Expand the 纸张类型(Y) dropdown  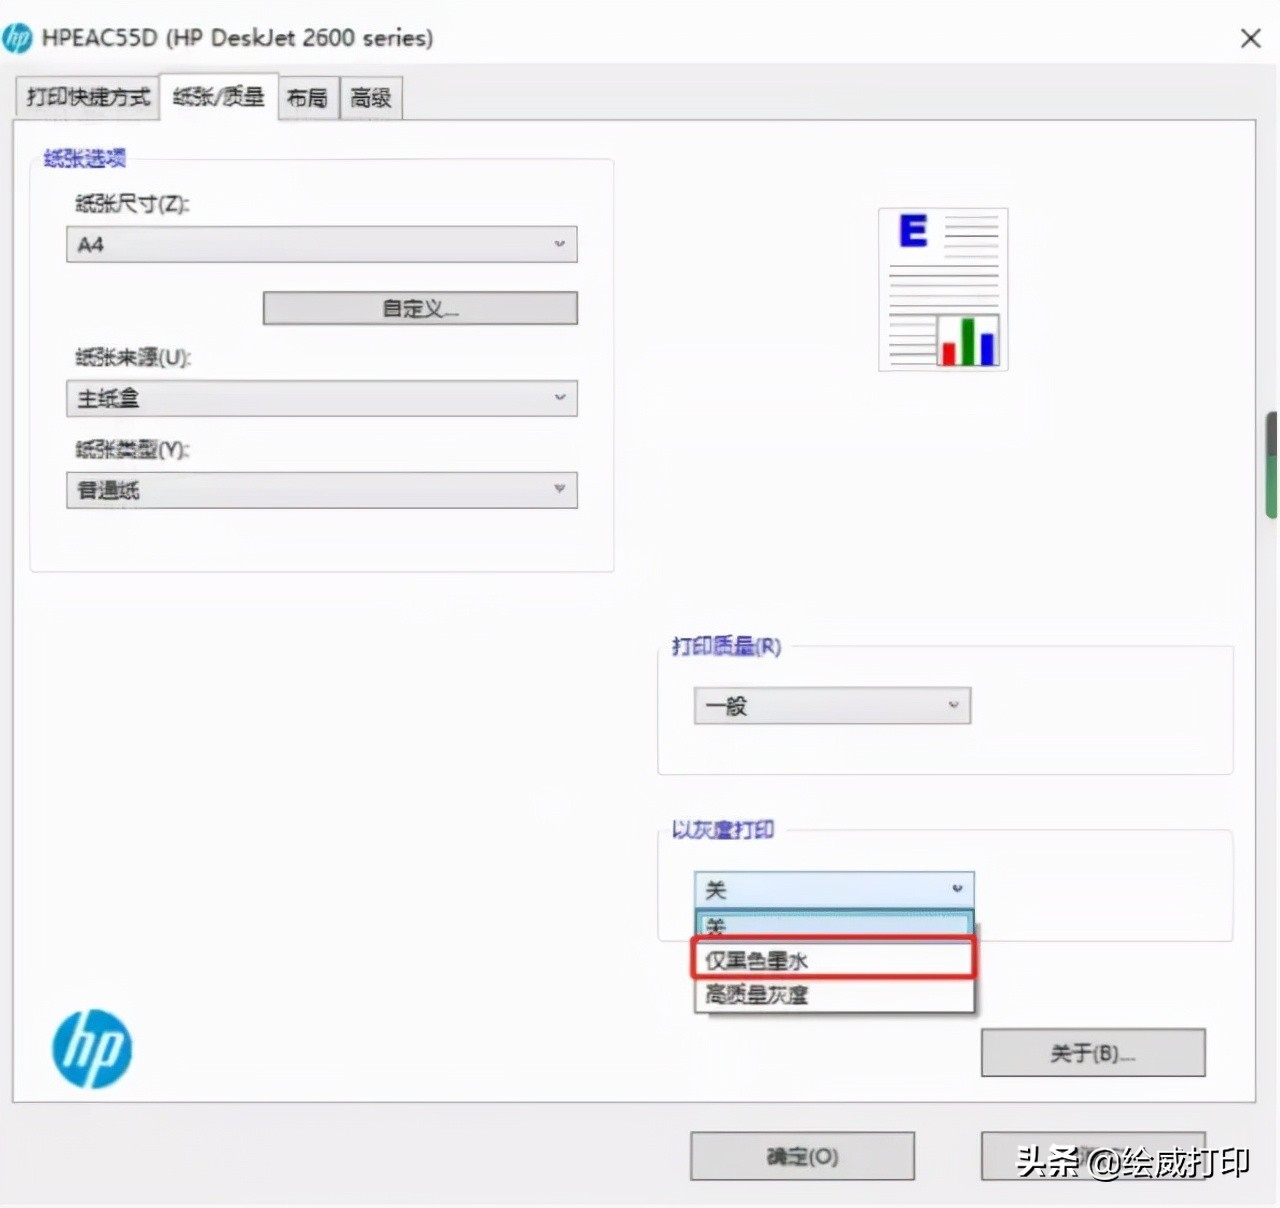558,490
